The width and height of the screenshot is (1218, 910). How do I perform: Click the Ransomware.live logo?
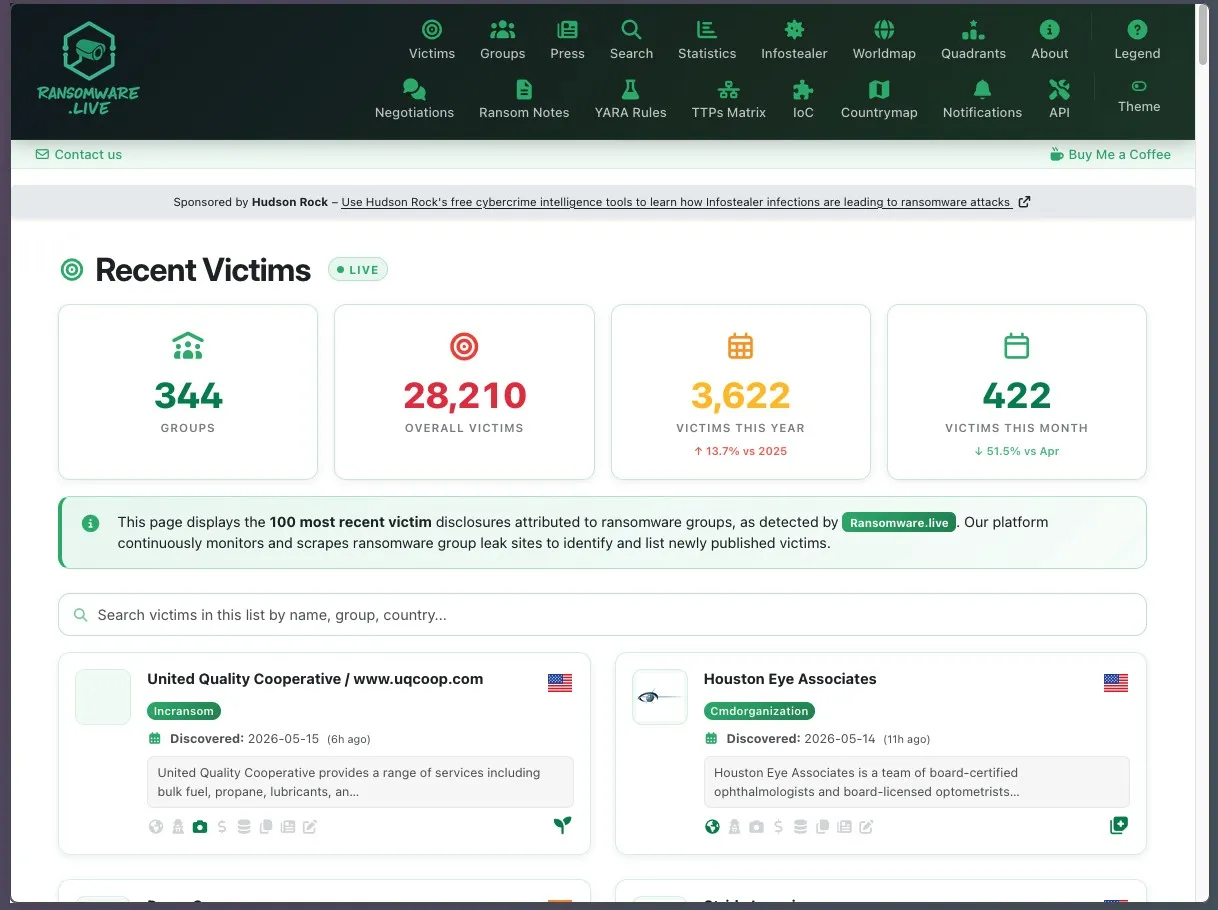(88, 70)
